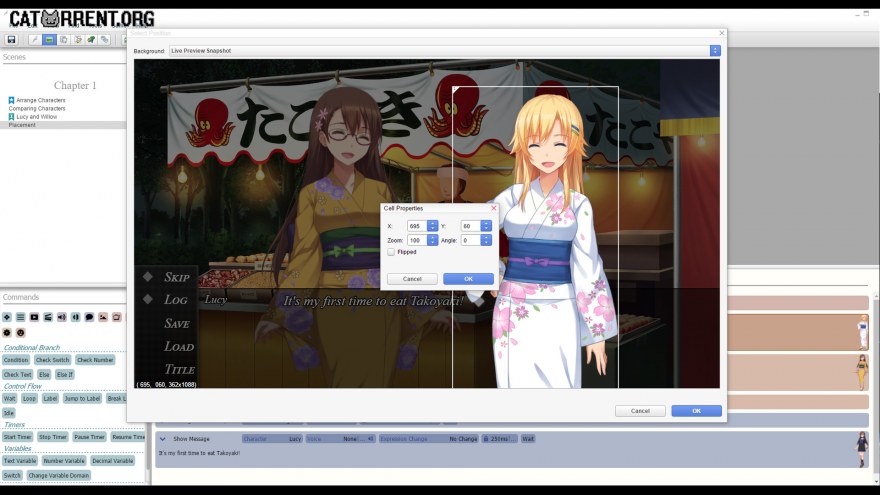Viewport: 880px width, 495px height.
Task: Click the crosshair command category icon
Action: tap(7, 317)
